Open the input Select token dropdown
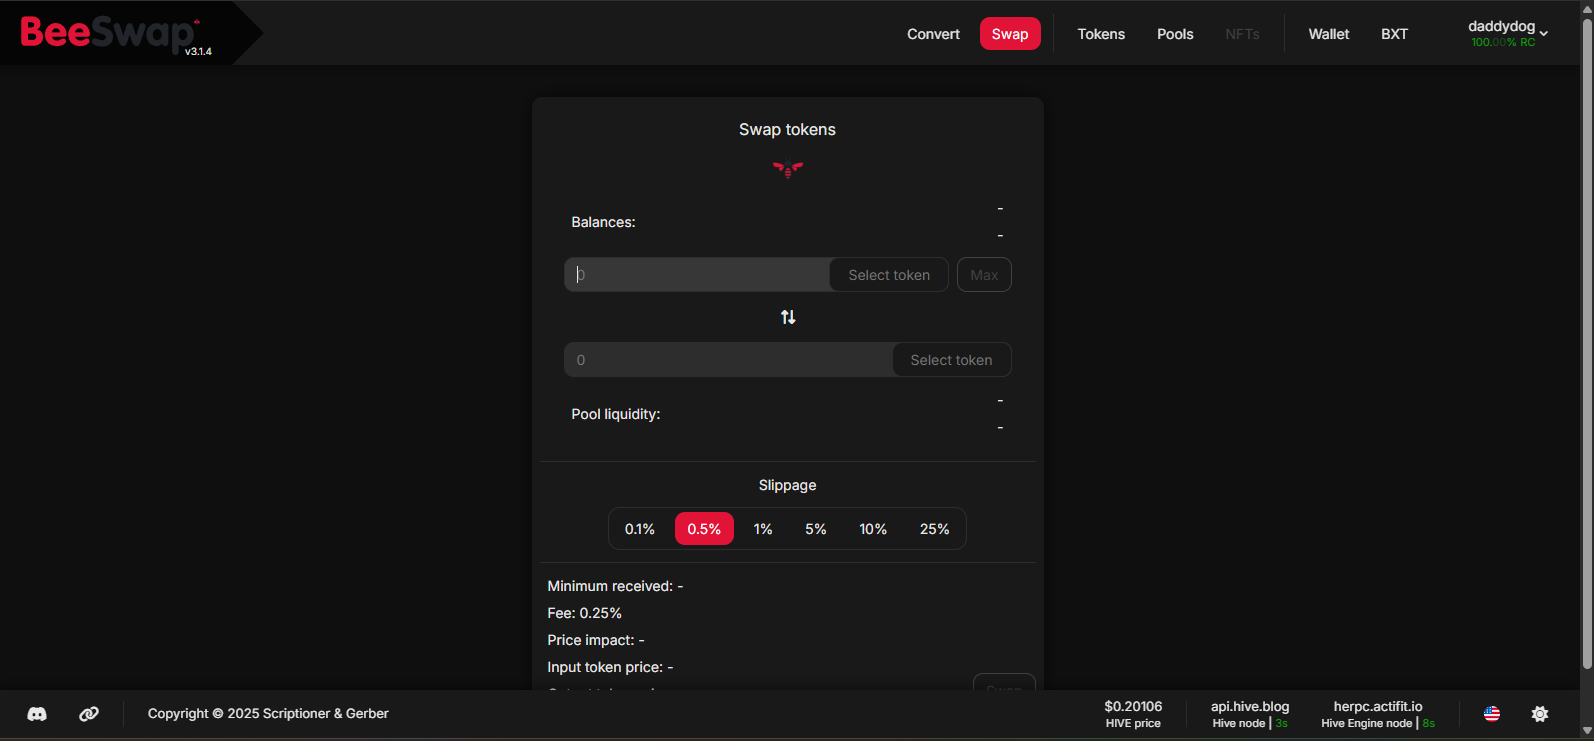 (x=889, y=275)
